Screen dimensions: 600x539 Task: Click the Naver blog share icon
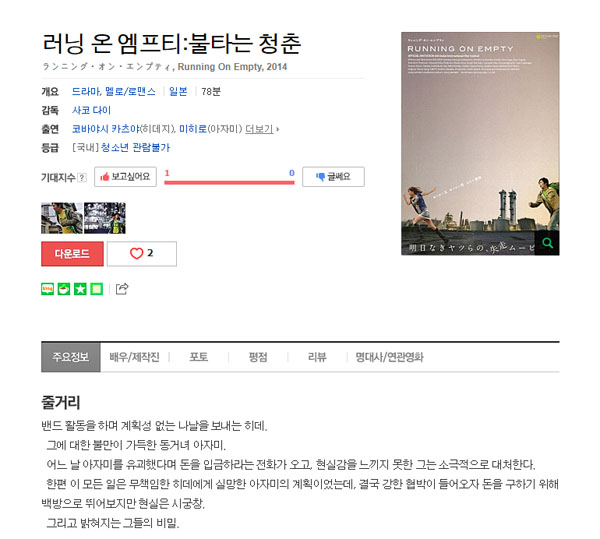click(47, 289)
